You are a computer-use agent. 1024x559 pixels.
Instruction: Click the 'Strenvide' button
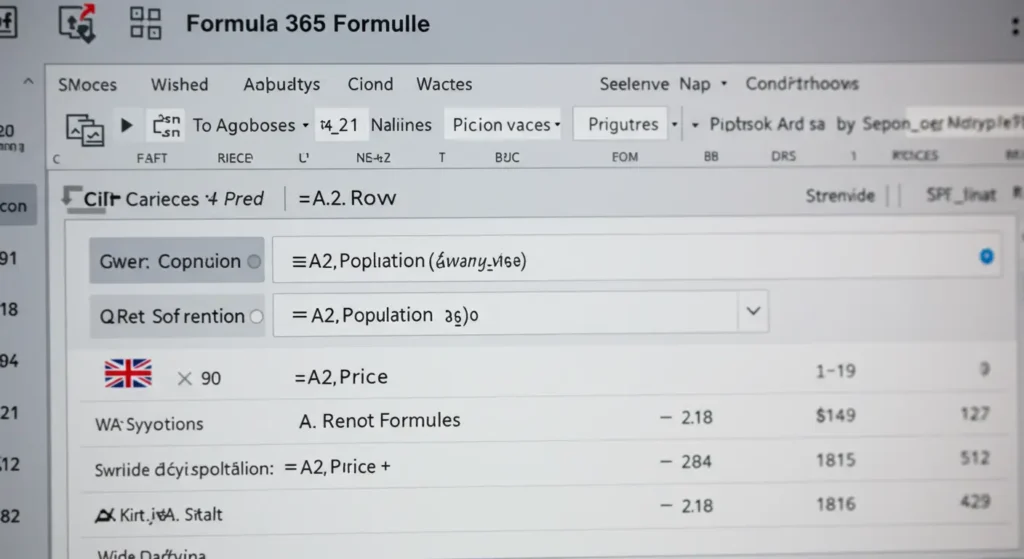click(840, 196)
